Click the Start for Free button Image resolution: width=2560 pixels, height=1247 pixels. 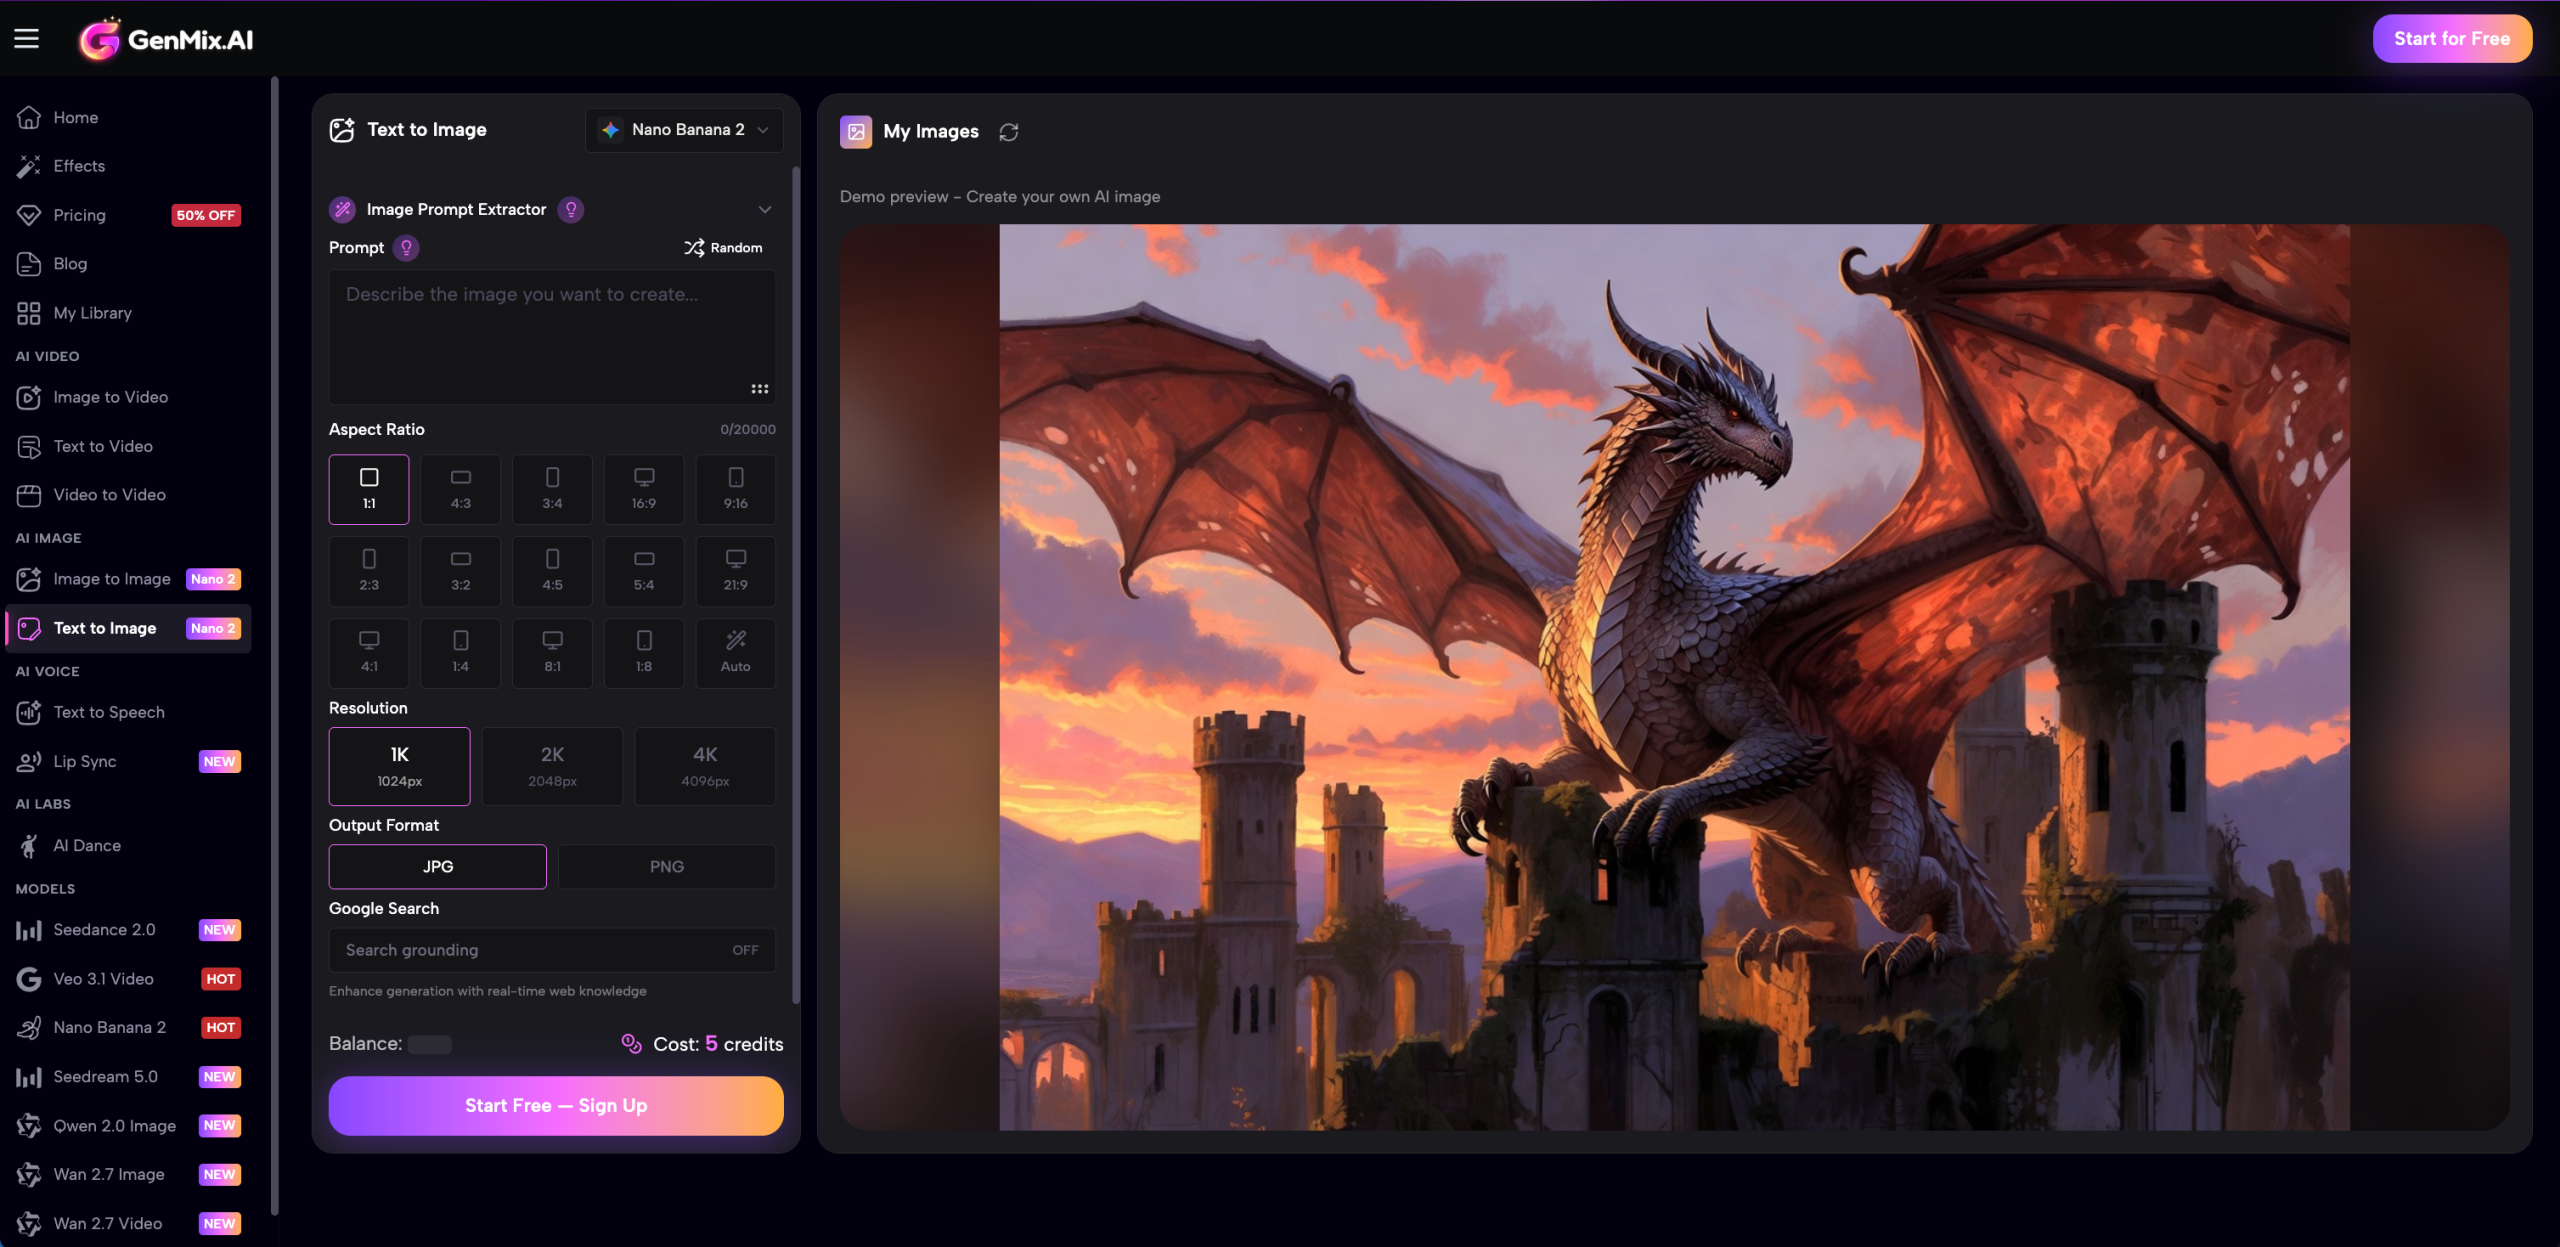coord(2451,39)
